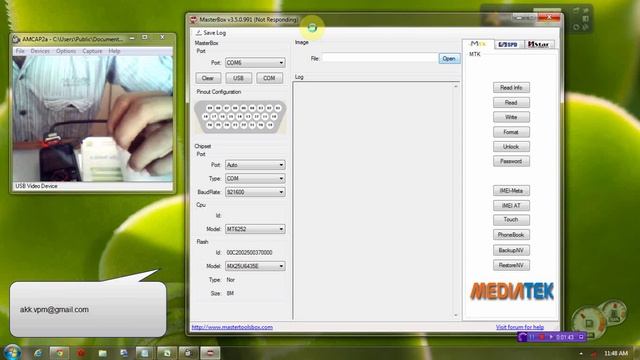Image resolution: width=640 pixels, height=360 pixels.
Task: Click the USB Video Device status text
Action: [x=36, y=186]
